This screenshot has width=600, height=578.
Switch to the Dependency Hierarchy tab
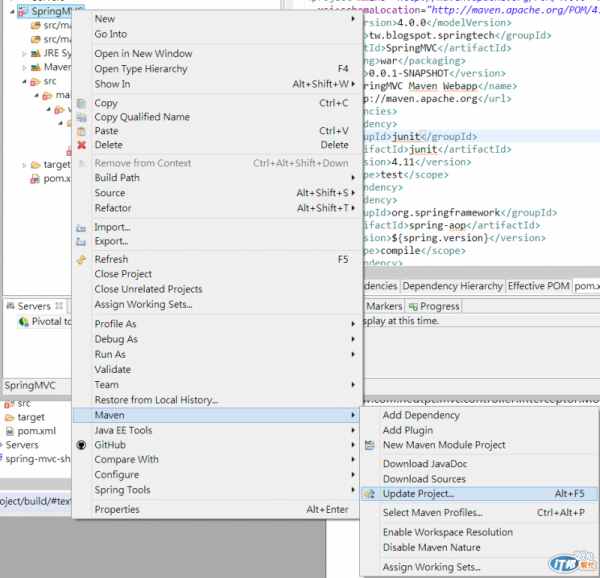452,286
